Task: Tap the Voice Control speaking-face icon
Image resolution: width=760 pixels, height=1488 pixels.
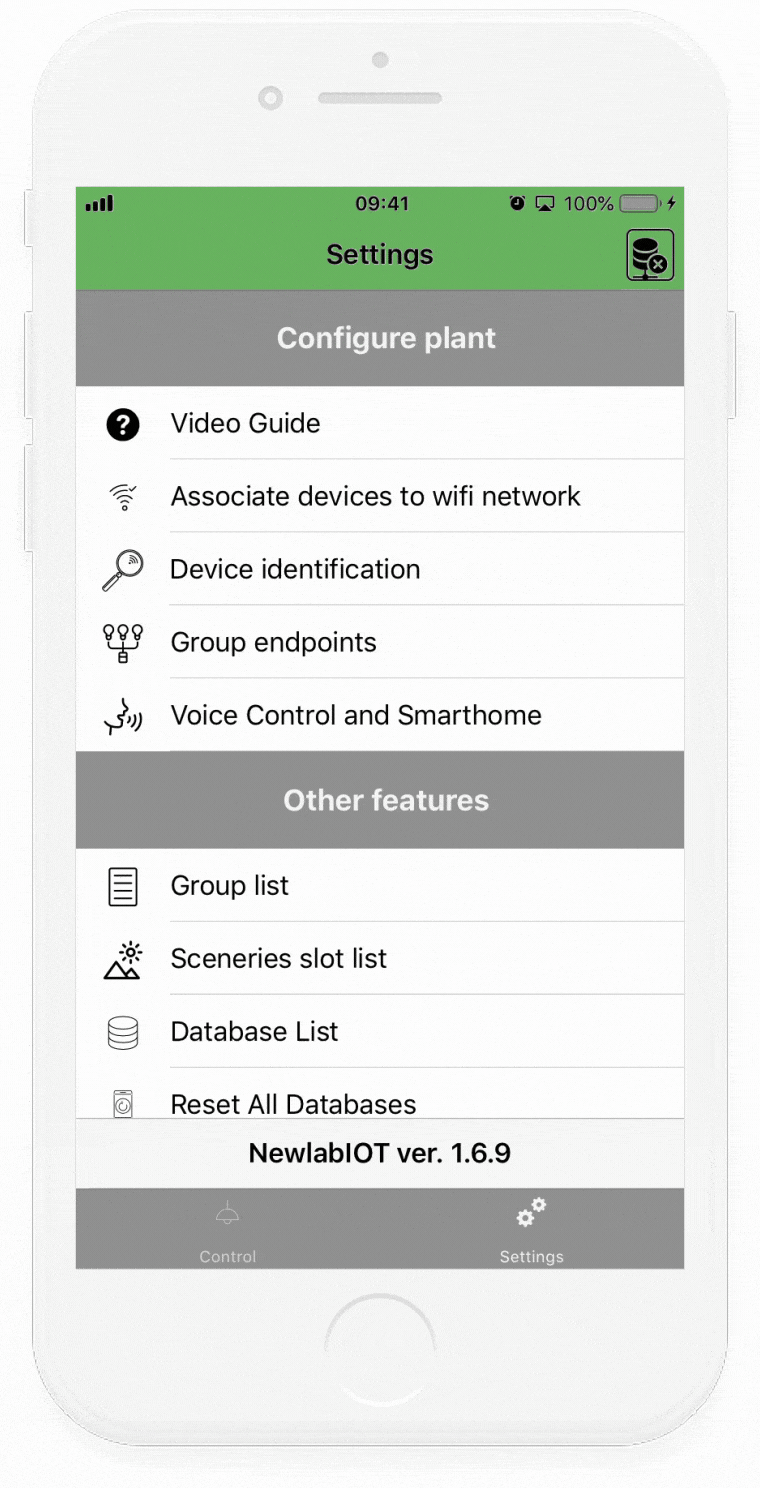Action: pyautogui.click(x=123, y=716)
